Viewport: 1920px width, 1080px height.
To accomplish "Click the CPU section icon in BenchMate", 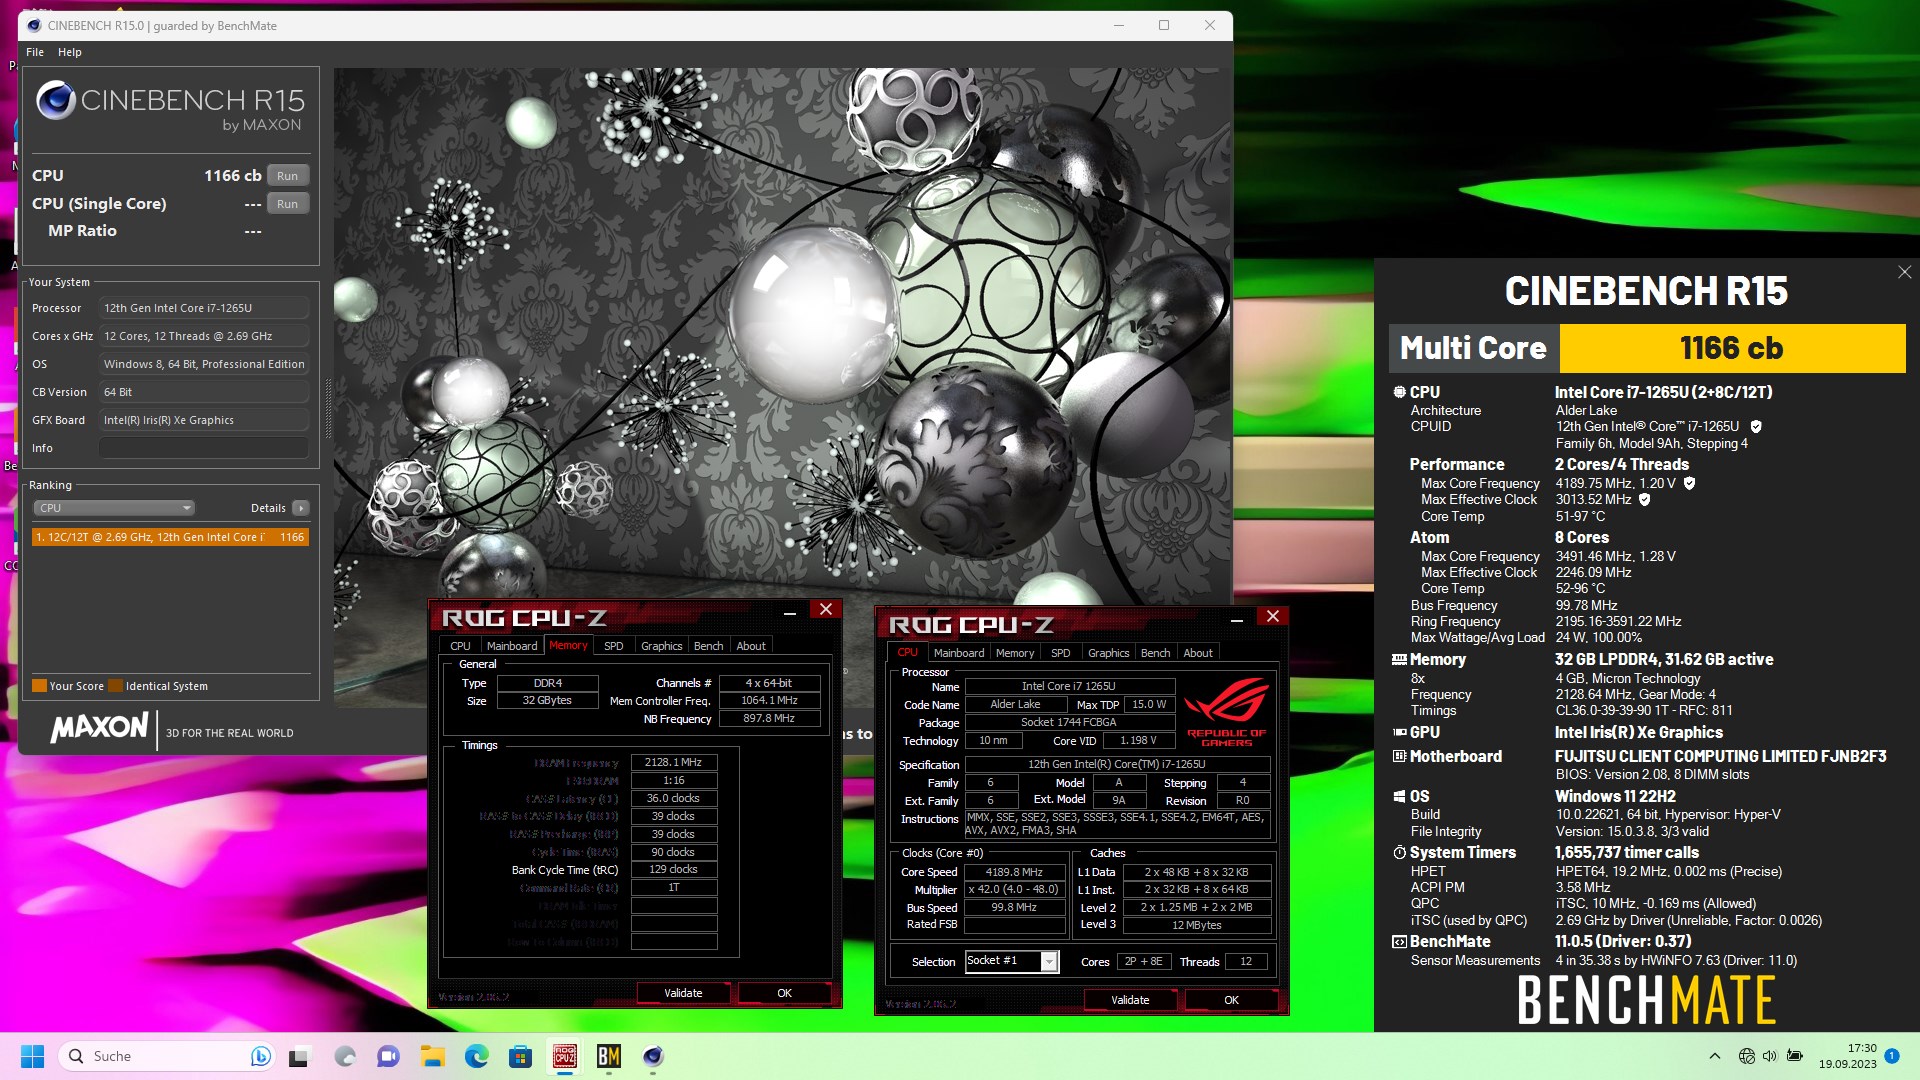I will pyautogui.click(x=1399, y=392).
